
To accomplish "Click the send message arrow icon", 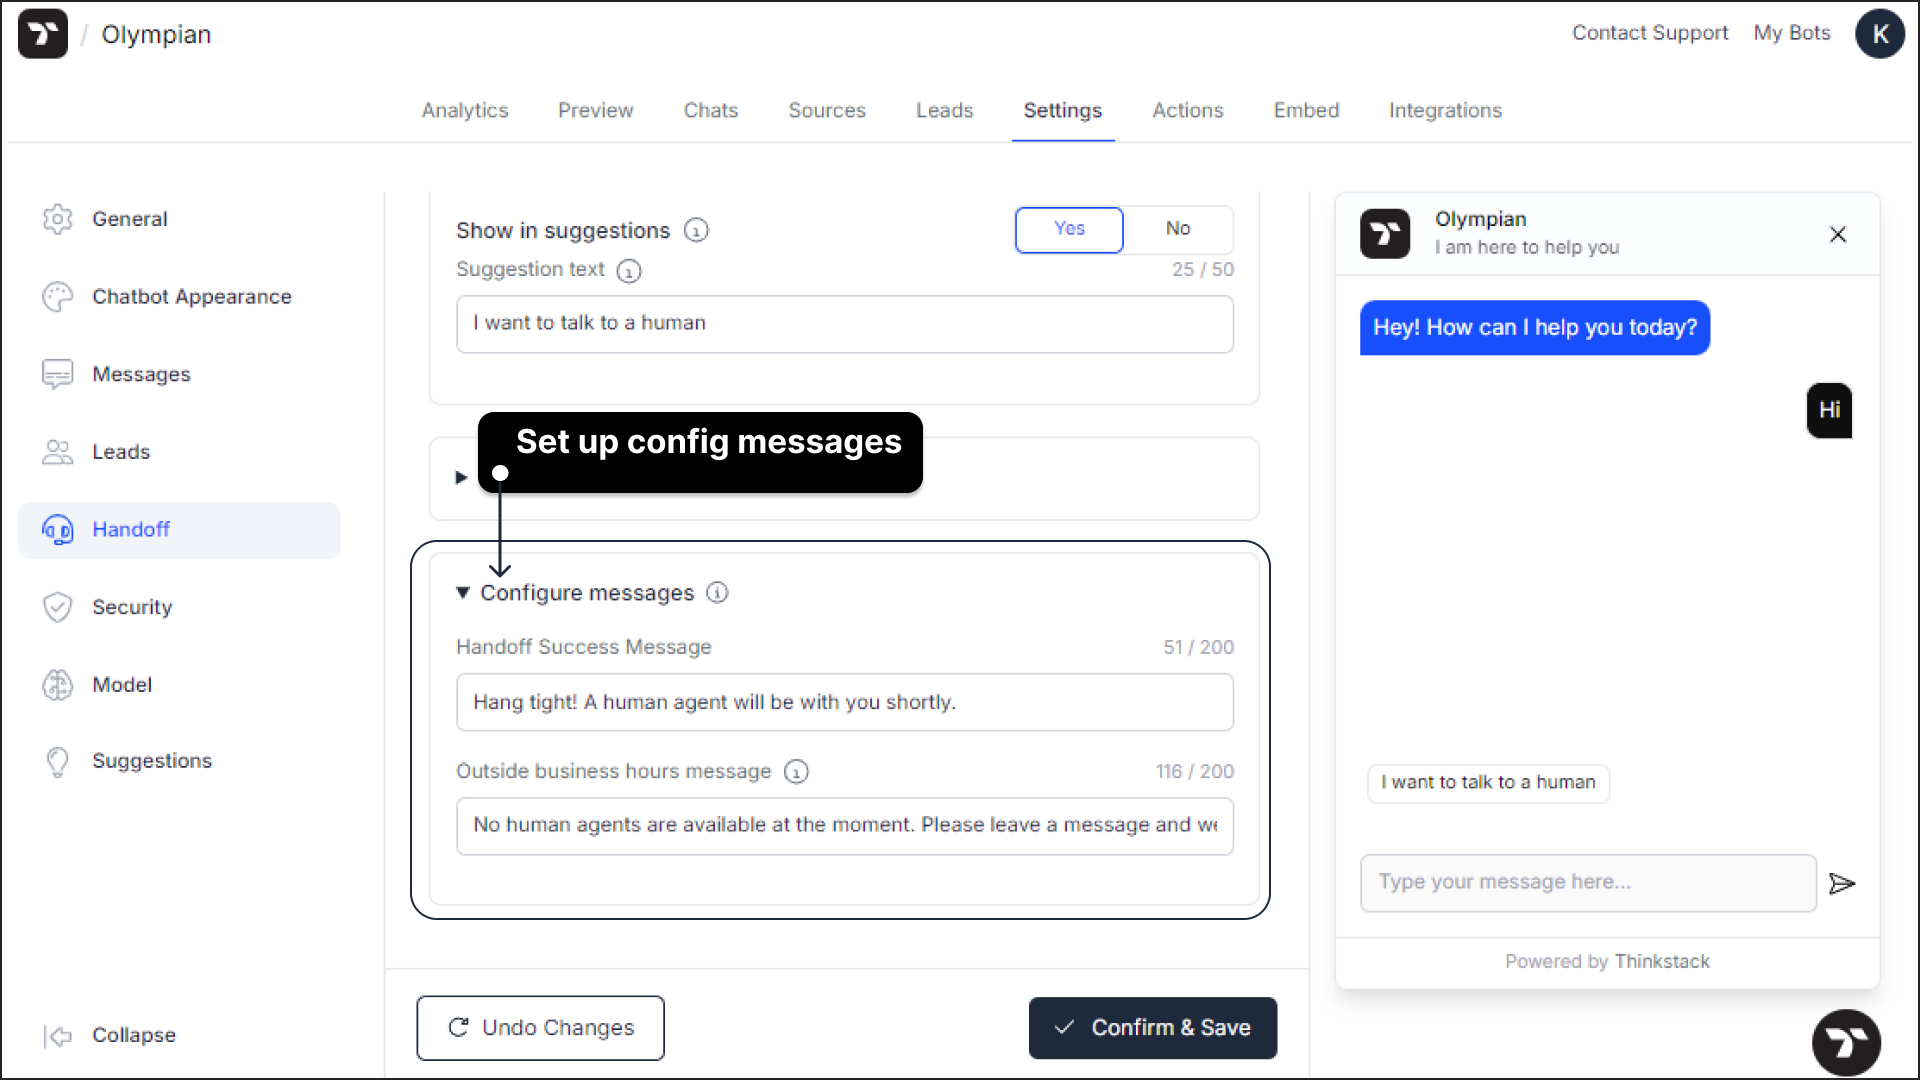I will (1842, 884).
